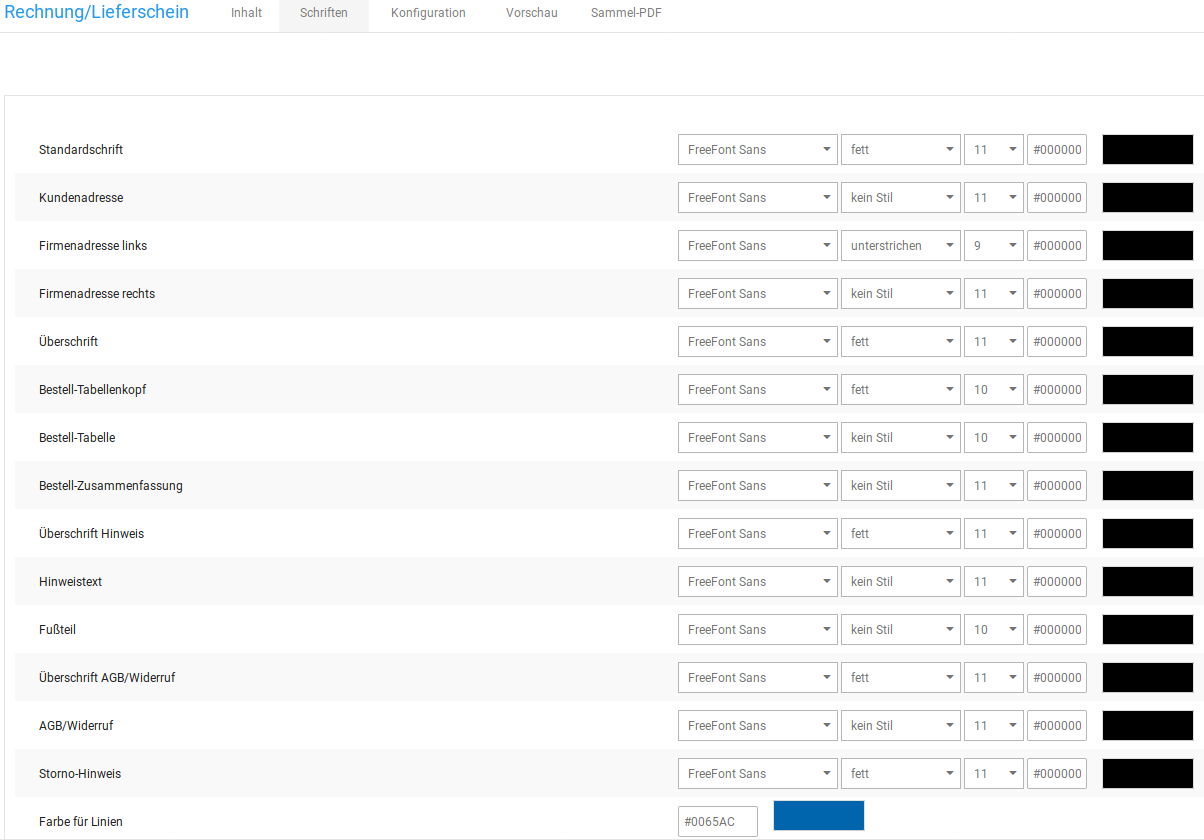The height and width of the screenshot is (840, 1204).
Task: Open font size dropdown for Überschrift AGB/Widerruf
Action: [x=993, y=678]
